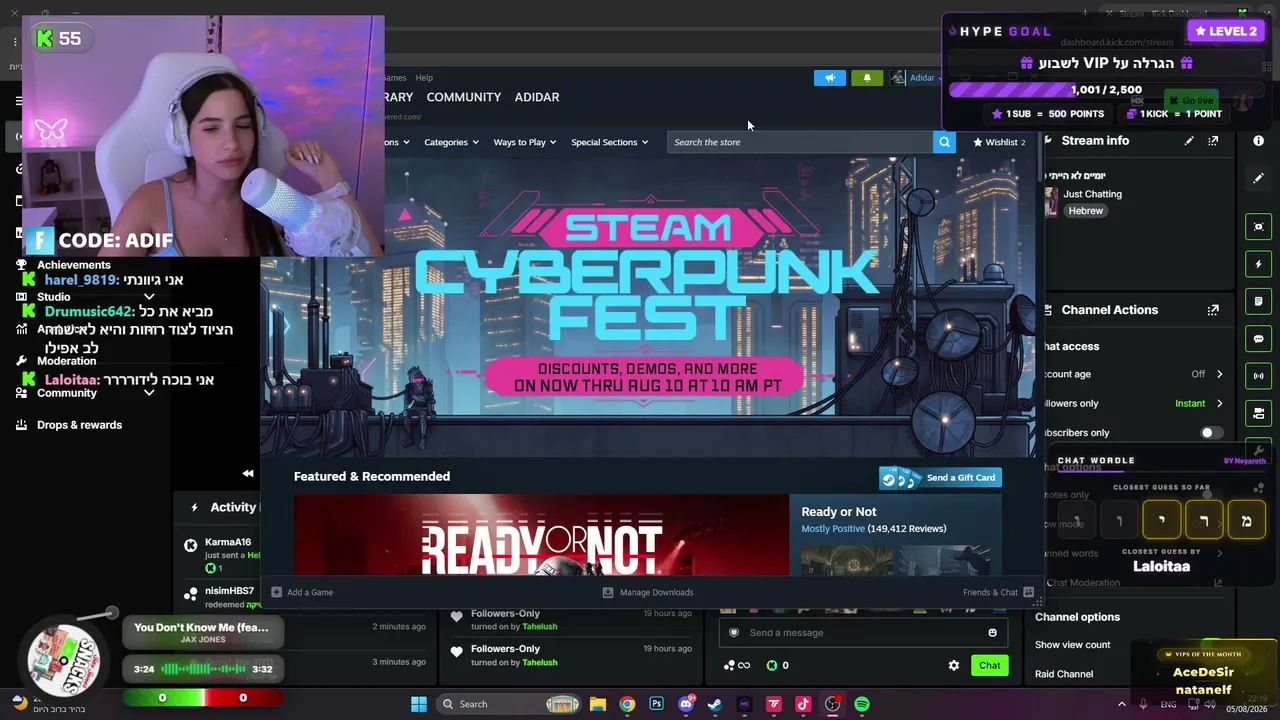Click the Manage Downloads icon in Steam
Screen dimensions: 1280x720
607,592
